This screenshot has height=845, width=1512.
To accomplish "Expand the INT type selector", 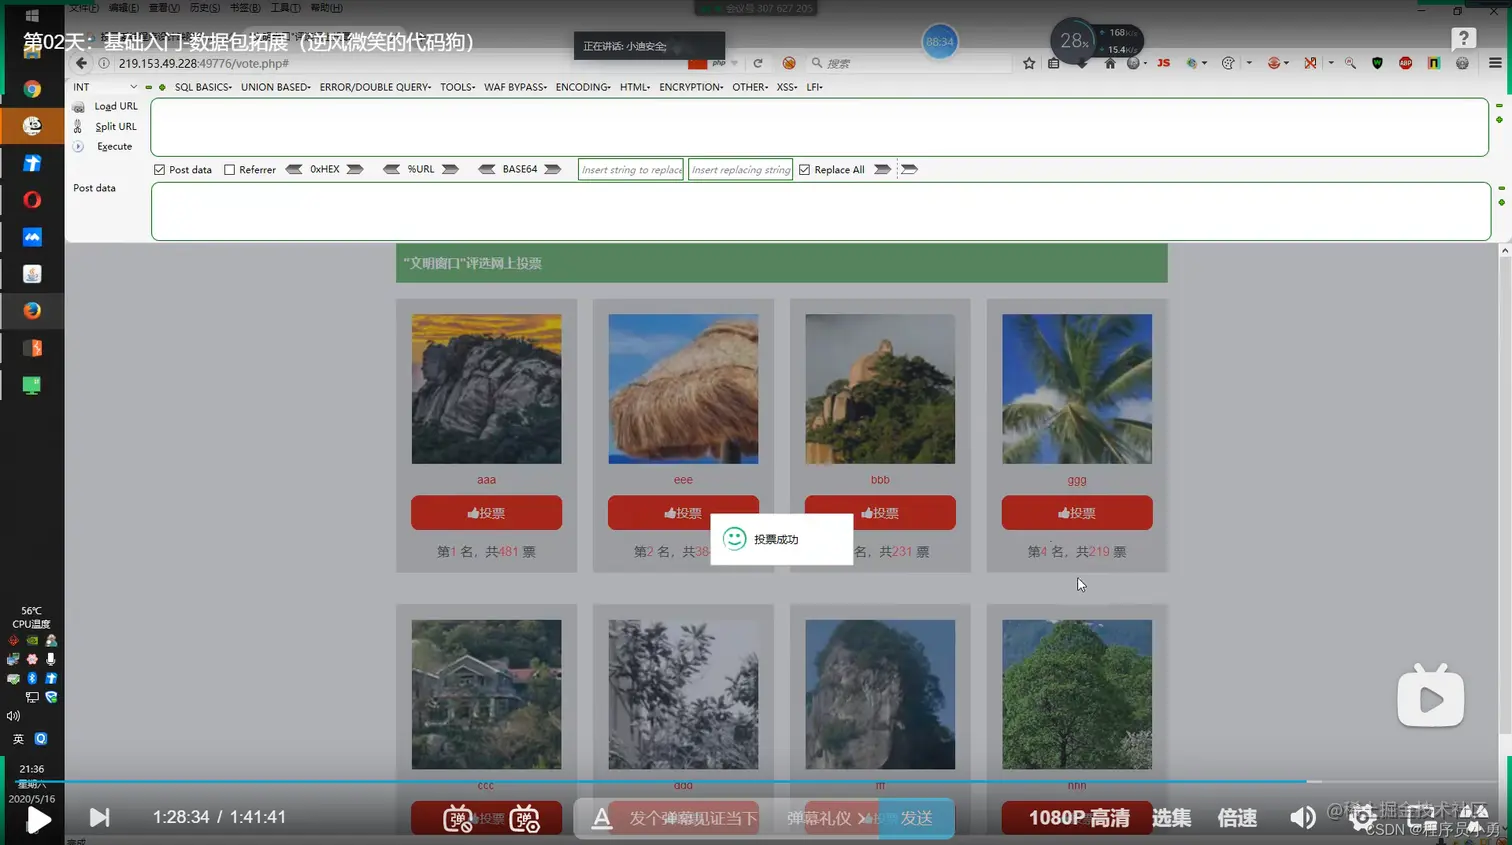I will pyautogui.click(x=105, y=87).
